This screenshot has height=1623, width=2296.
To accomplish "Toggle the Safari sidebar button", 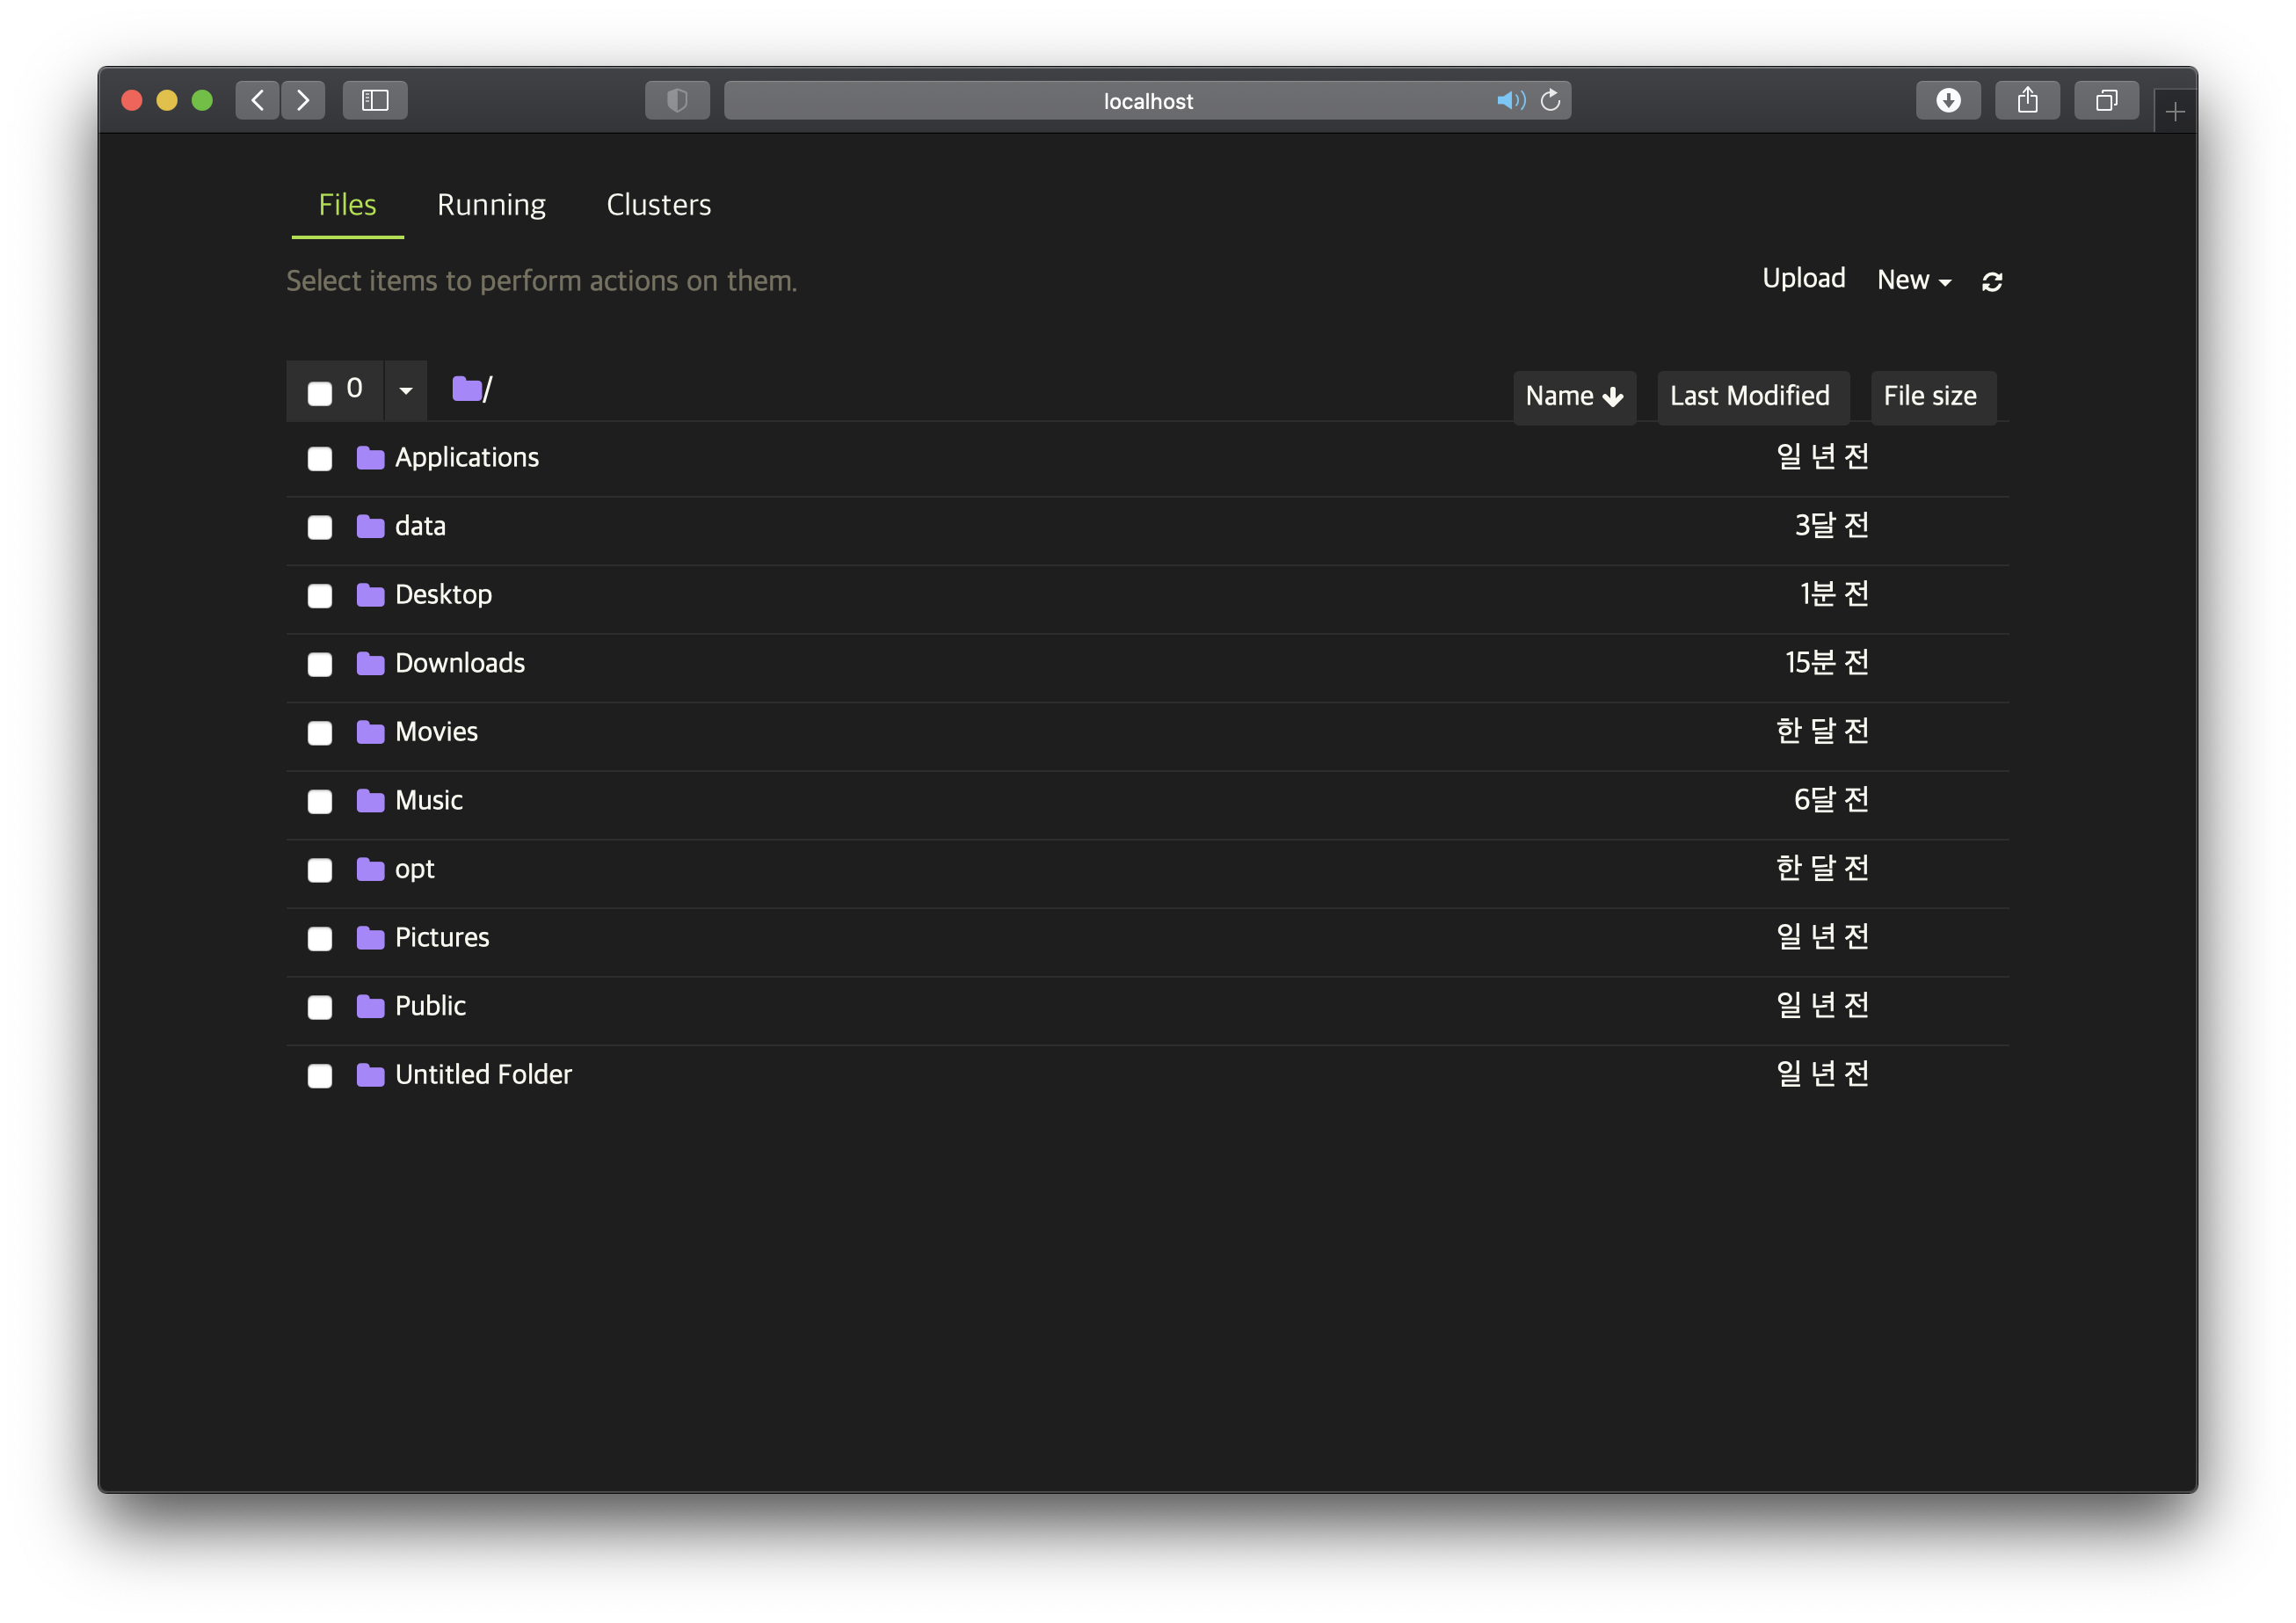I will click(375, 100).
